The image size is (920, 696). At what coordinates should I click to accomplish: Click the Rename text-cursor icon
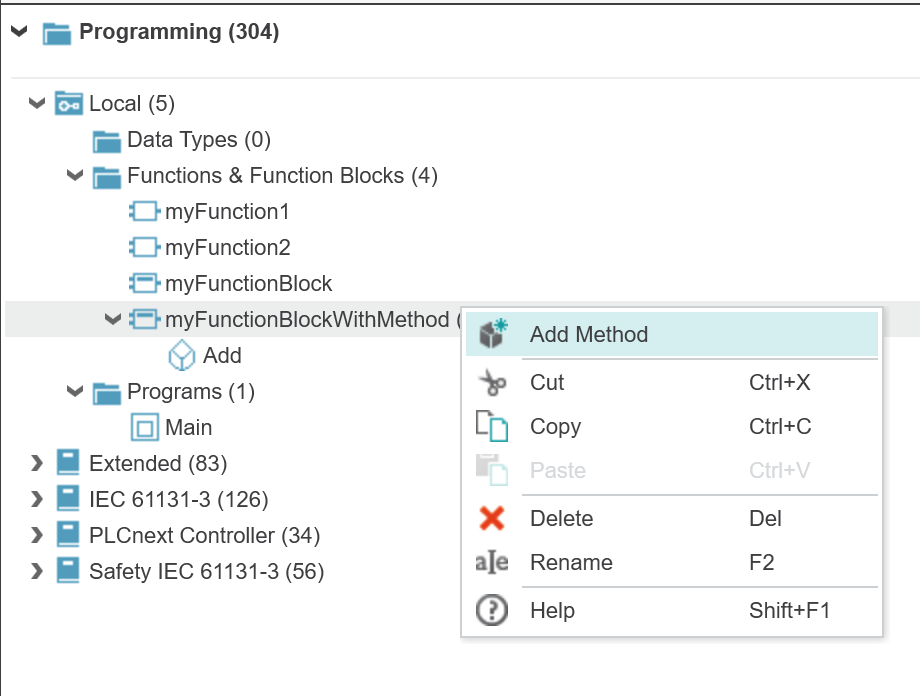[x=492, y=562]
